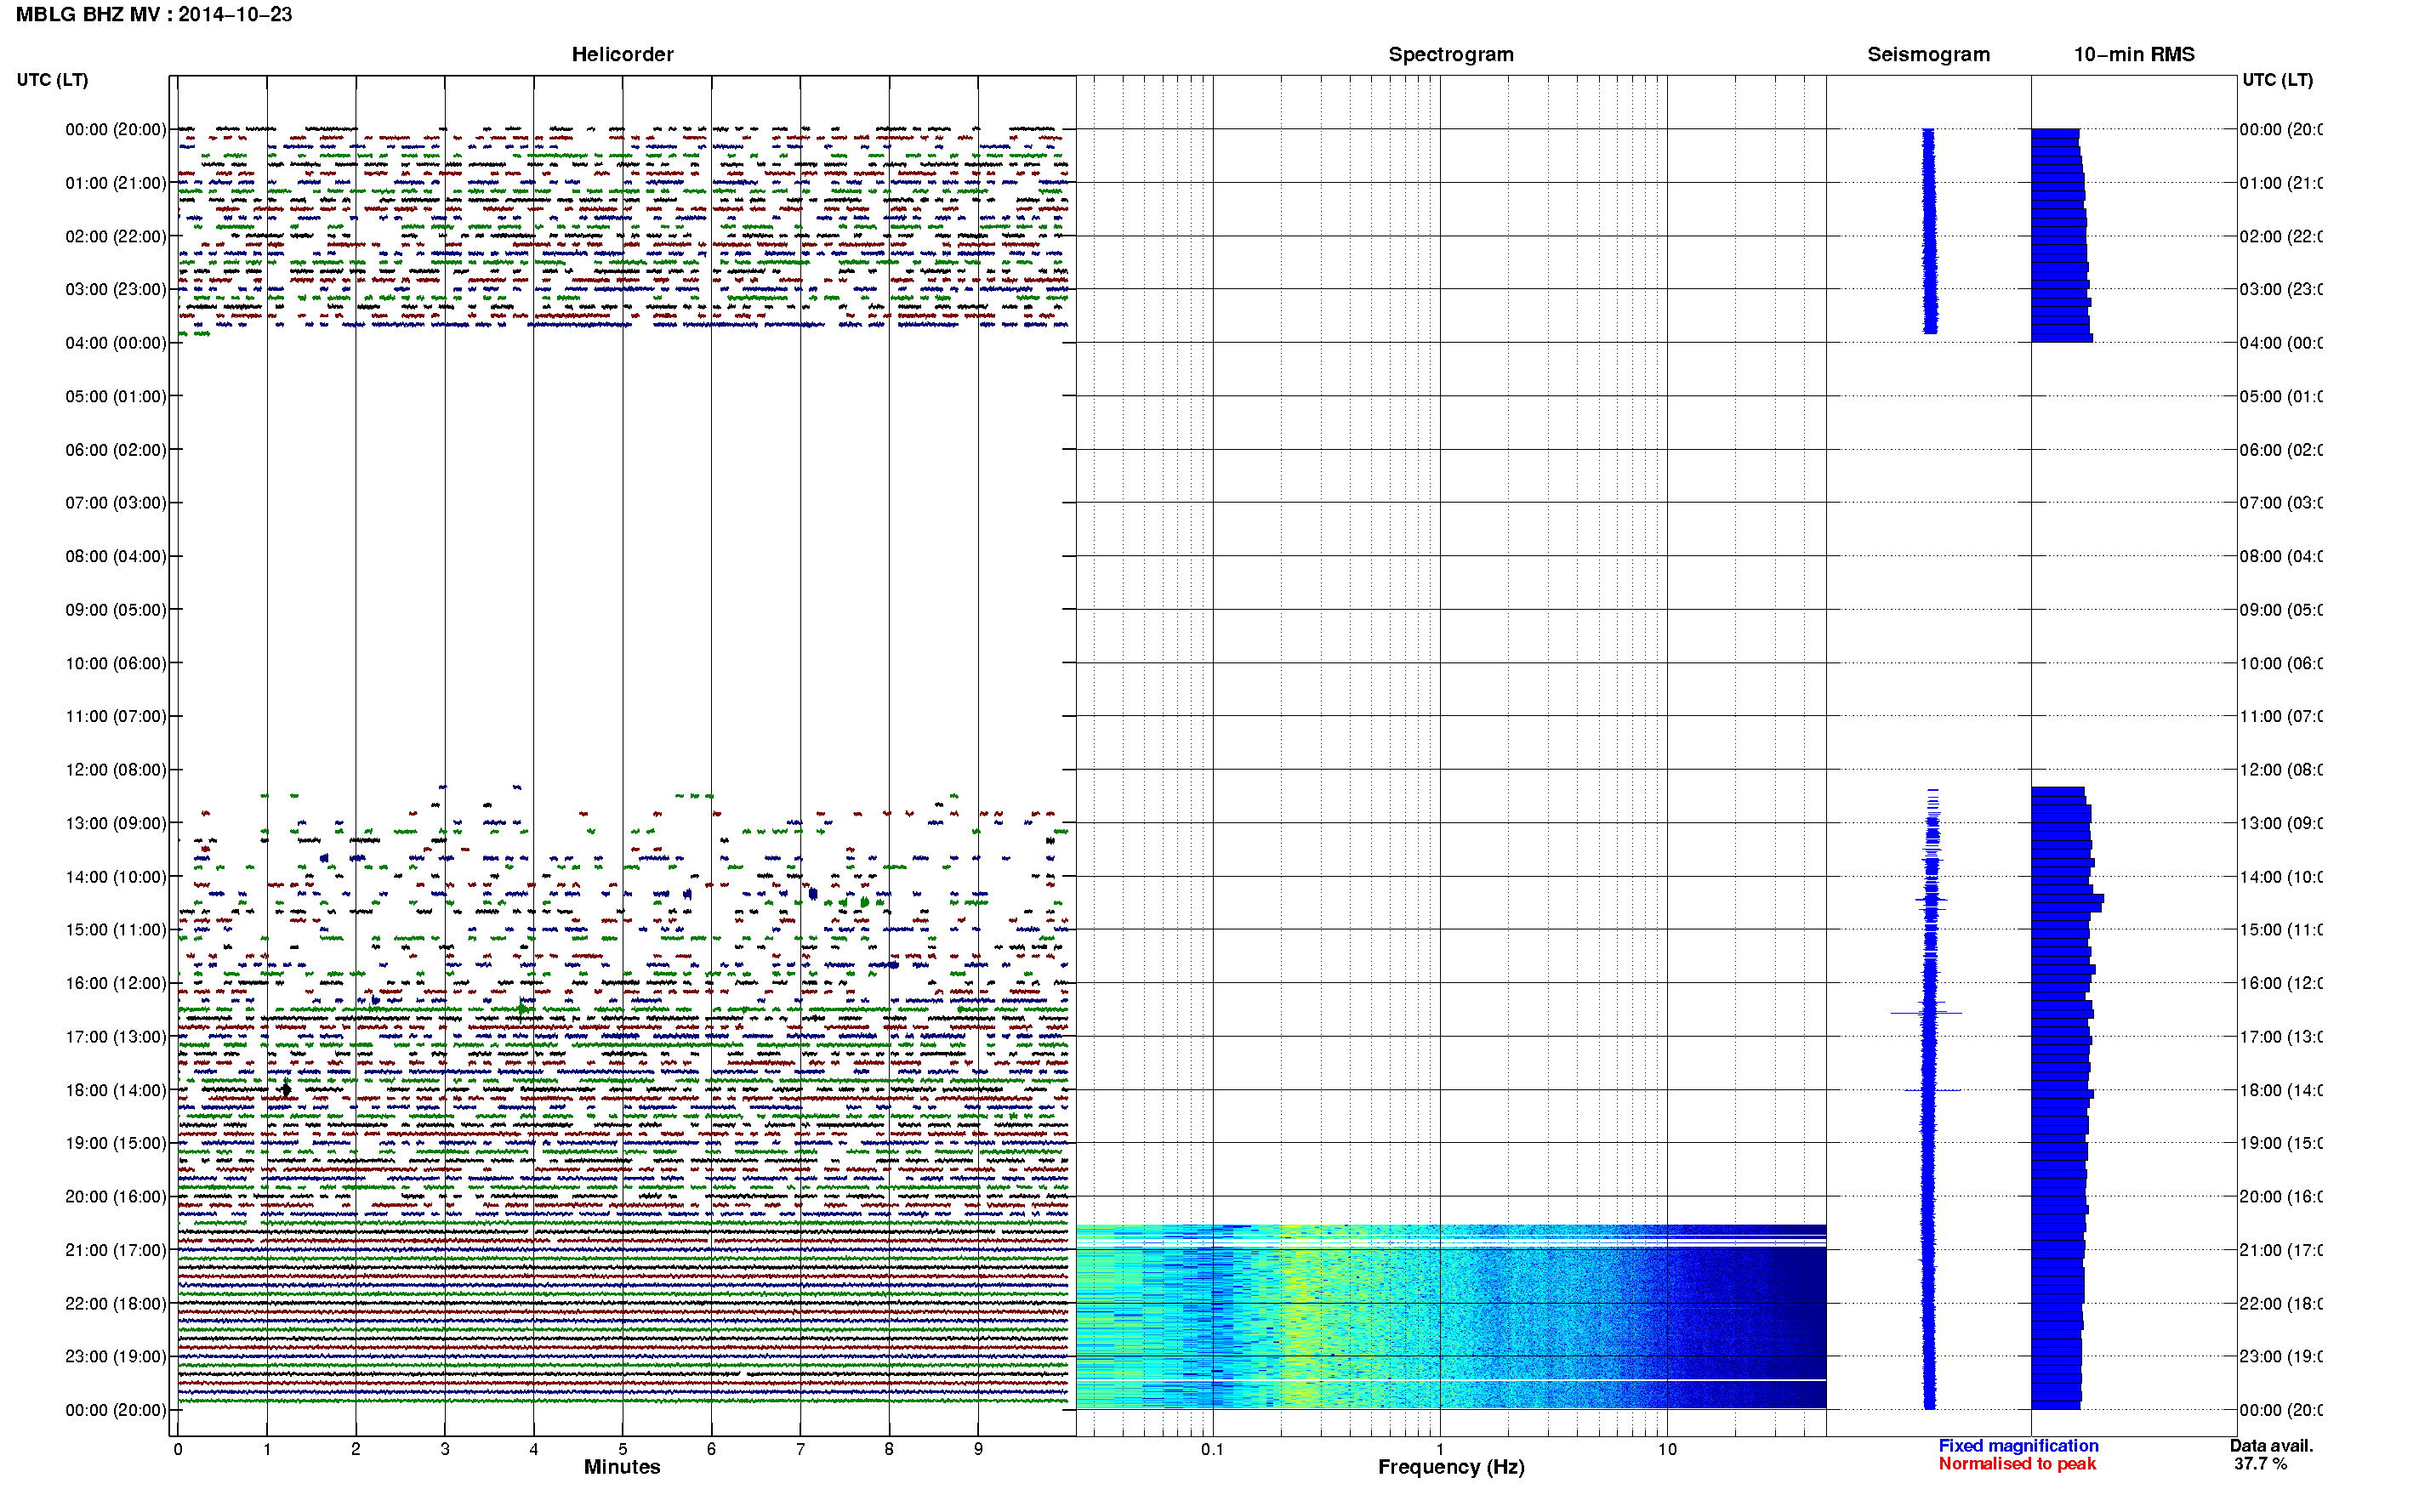Click the 'Frequency (Hz)' x-axis label
2419x1512 pixels.
1451,1467
